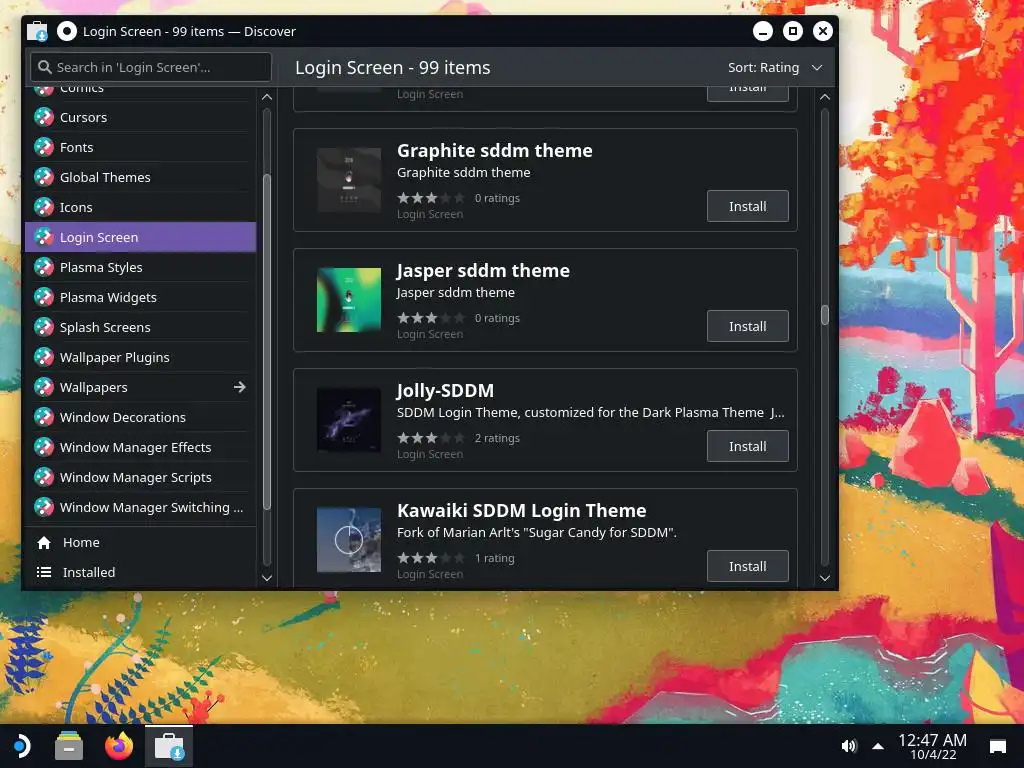Click the Icons category icon
1024x768 pixels.
click(44, 208)
